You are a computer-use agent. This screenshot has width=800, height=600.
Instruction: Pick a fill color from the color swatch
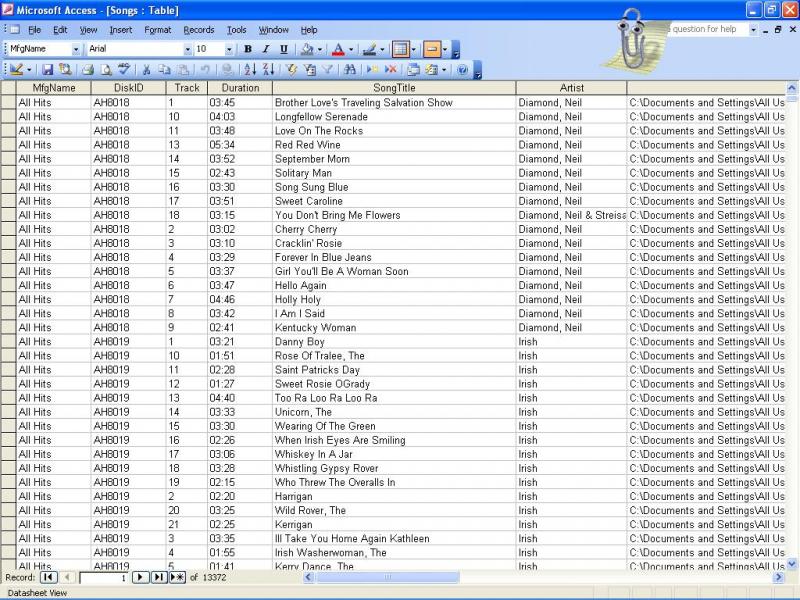click(x=306, y=48)
